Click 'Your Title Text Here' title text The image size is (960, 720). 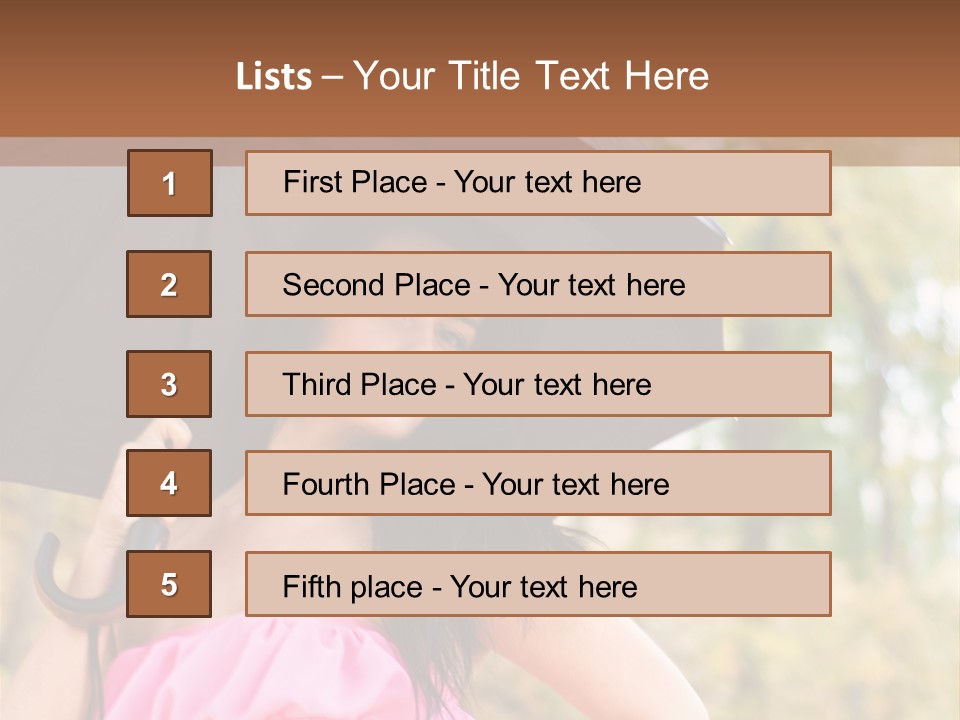[530, 77]
